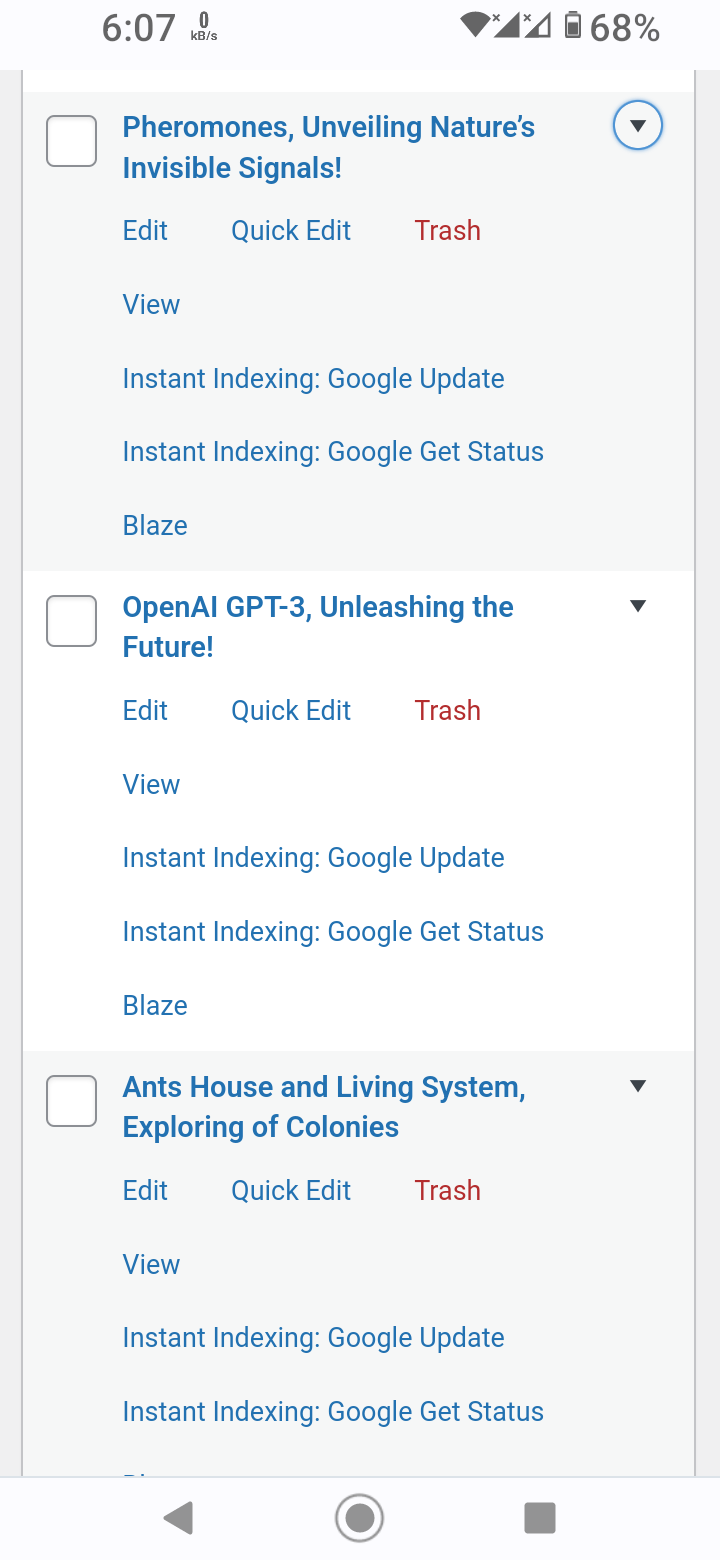
Task: Get Google indexing status for Ants House post
Action: pos(333,1412)
